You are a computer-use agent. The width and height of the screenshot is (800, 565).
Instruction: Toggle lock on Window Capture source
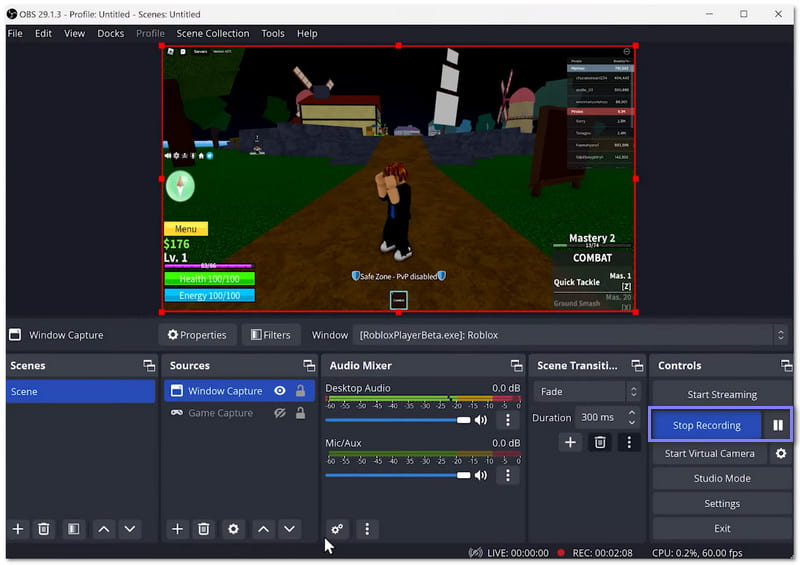(301, 391)
